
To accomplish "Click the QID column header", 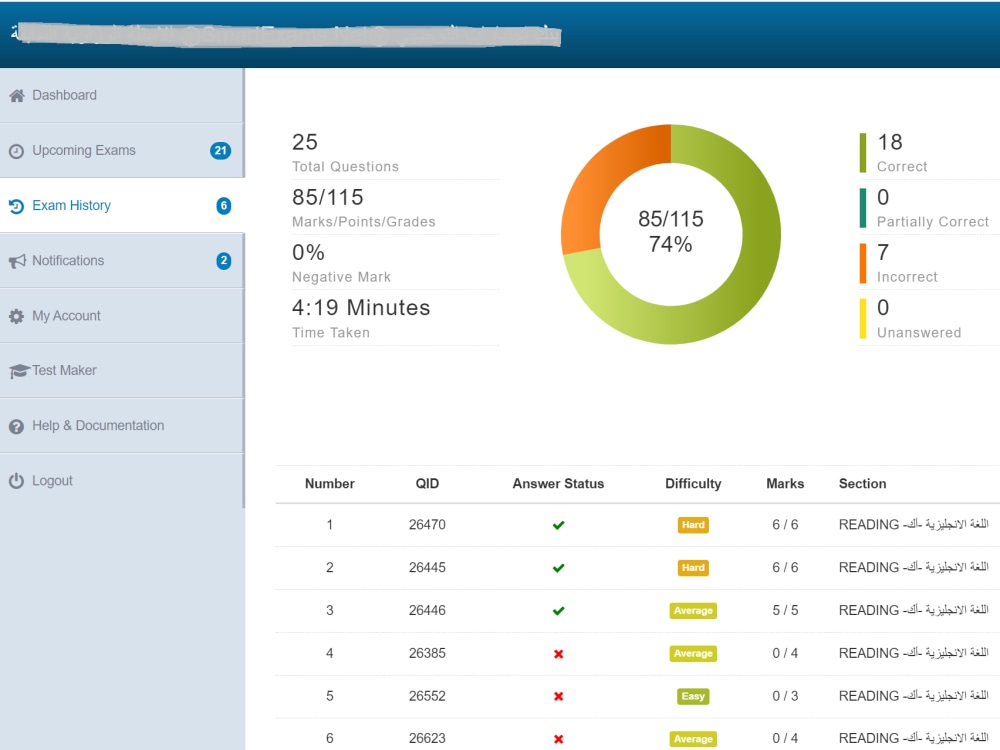I will point(427,483).
